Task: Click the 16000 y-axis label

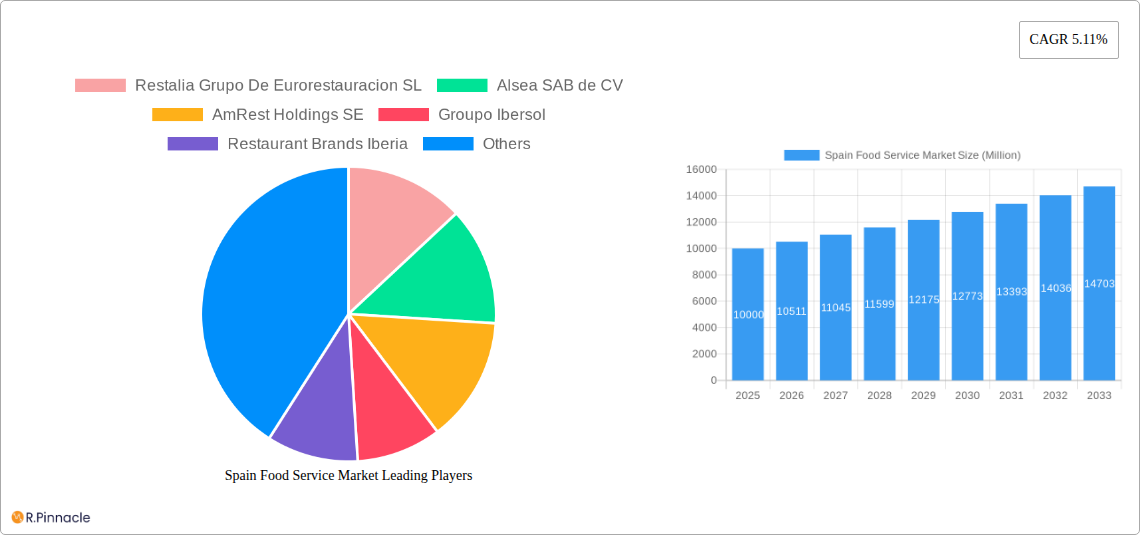Action: (701, 169)
